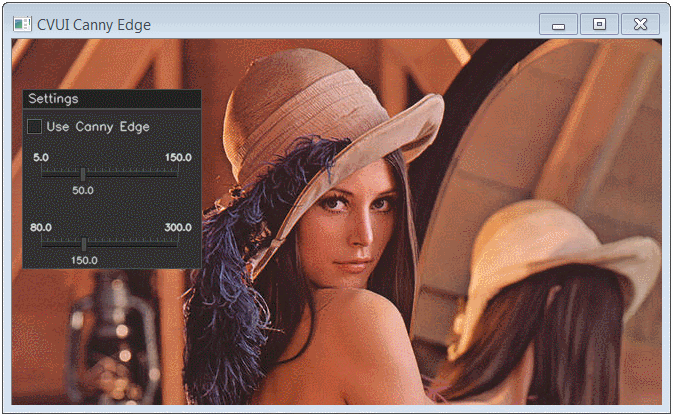Minimize the CVUI Canny Edge window
673x415 pixels.
point(558,24)
